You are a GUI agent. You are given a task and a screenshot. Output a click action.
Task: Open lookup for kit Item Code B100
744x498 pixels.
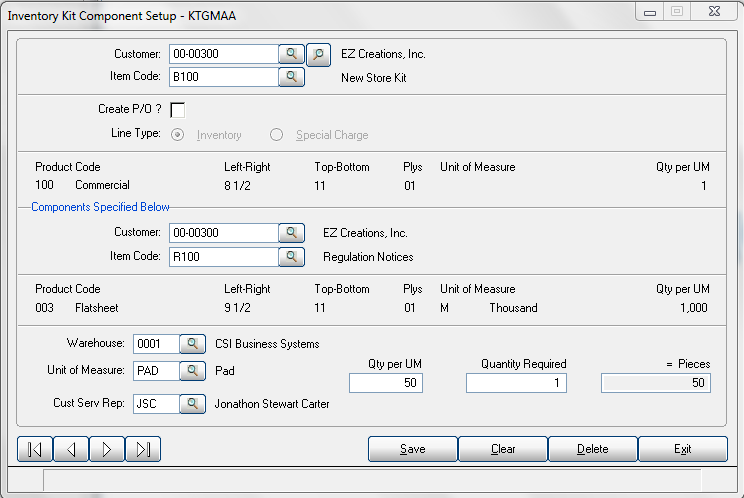[291, 77]
